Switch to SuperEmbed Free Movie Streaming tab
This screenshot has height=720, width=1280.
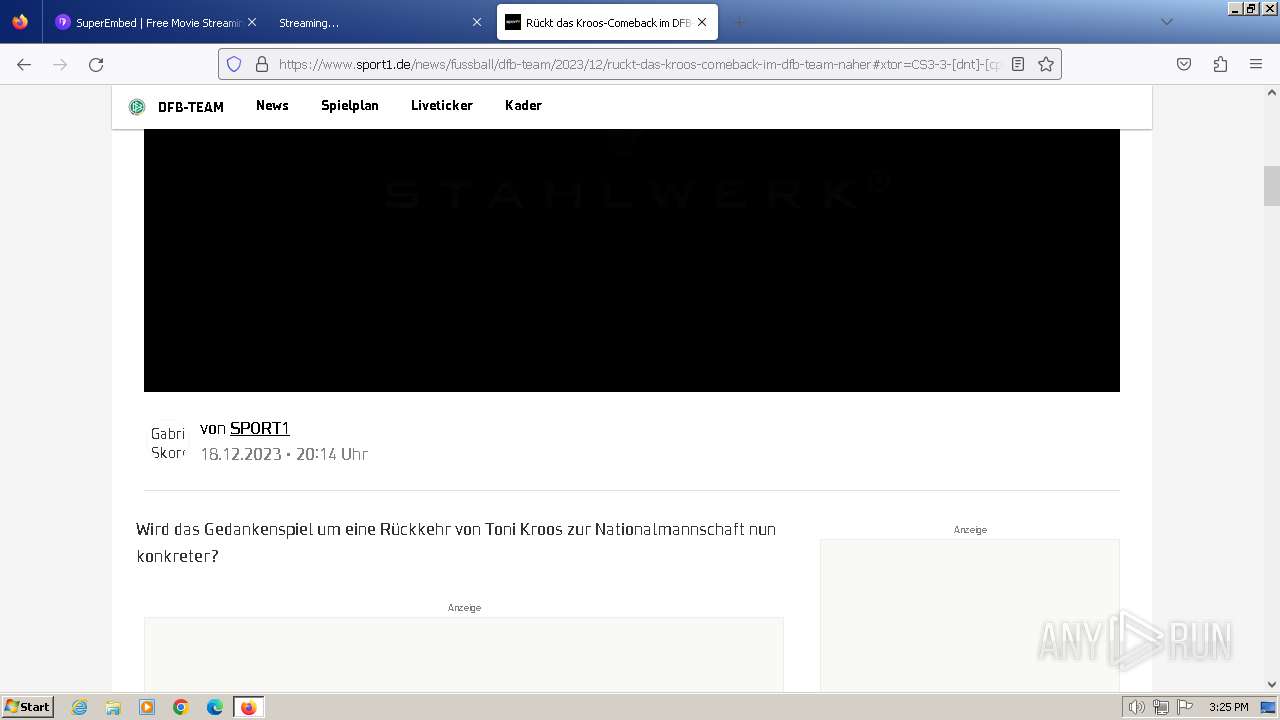(150, 22)
